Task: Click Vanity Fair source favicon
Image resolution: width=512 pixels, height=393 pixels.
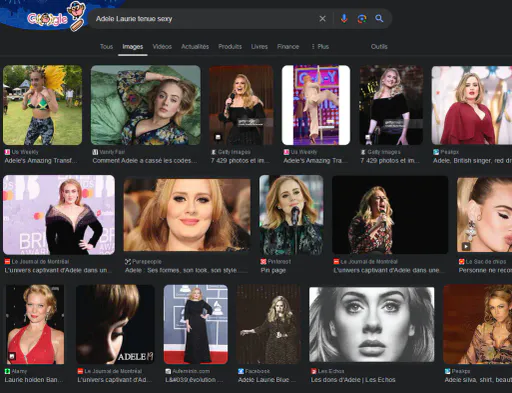Action: tap(95, 152)
